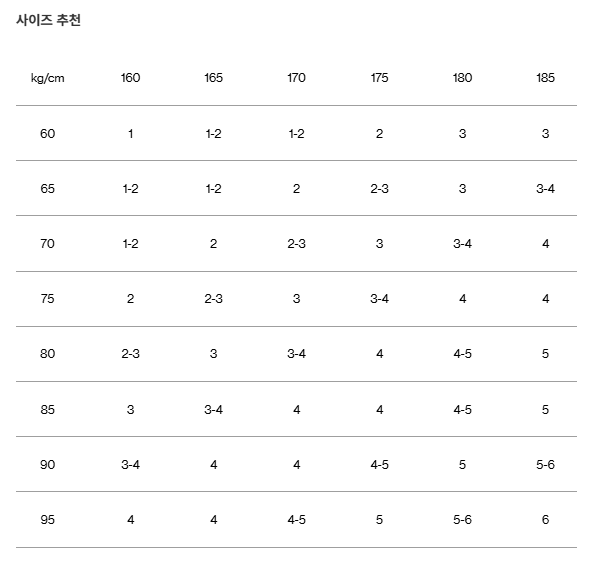Click the 185 cm column header
597x562 pixels.
546,78
